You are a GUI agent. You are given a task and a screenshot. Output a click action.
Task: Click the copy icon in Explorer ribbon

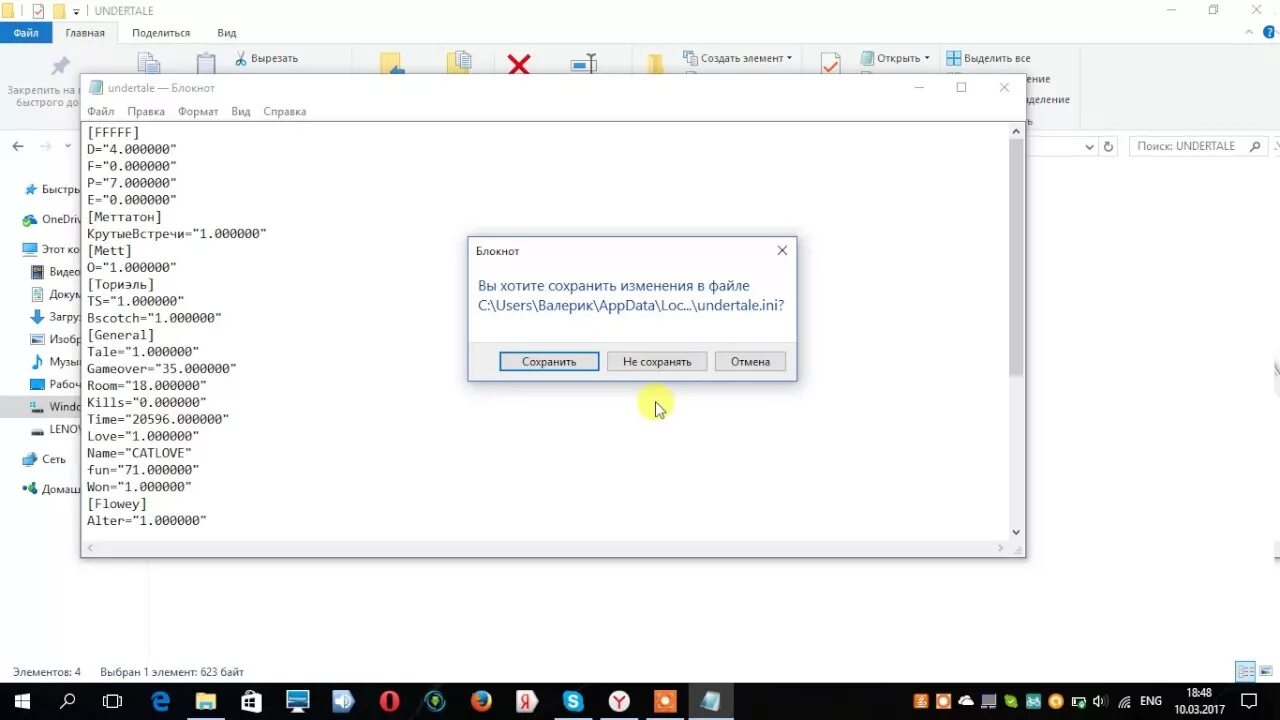pyautogui.click(x=148, y=63)
